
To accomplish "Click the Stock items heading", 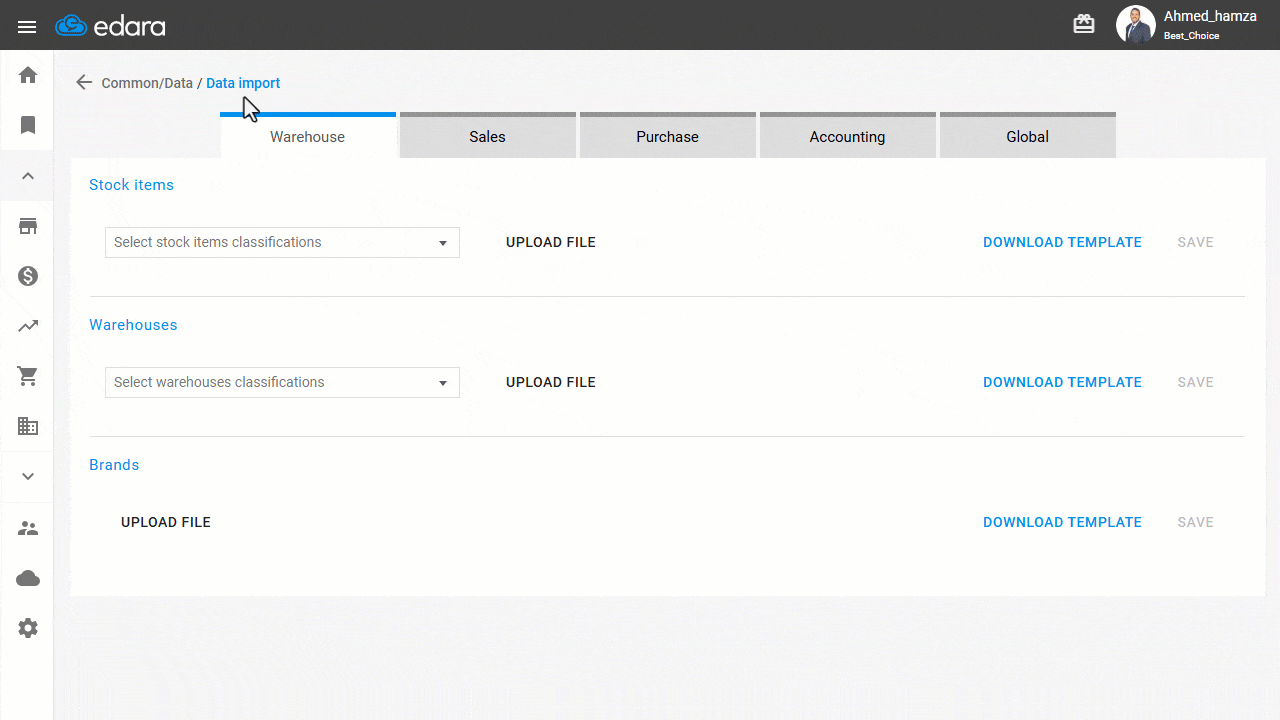I will (x=131, y=185).
